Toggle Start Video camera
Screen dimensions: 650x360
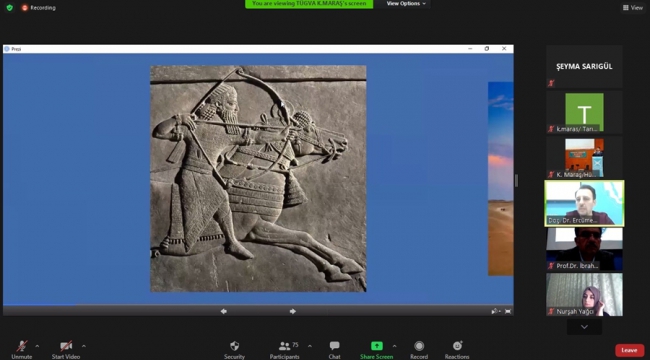[66, 346]
